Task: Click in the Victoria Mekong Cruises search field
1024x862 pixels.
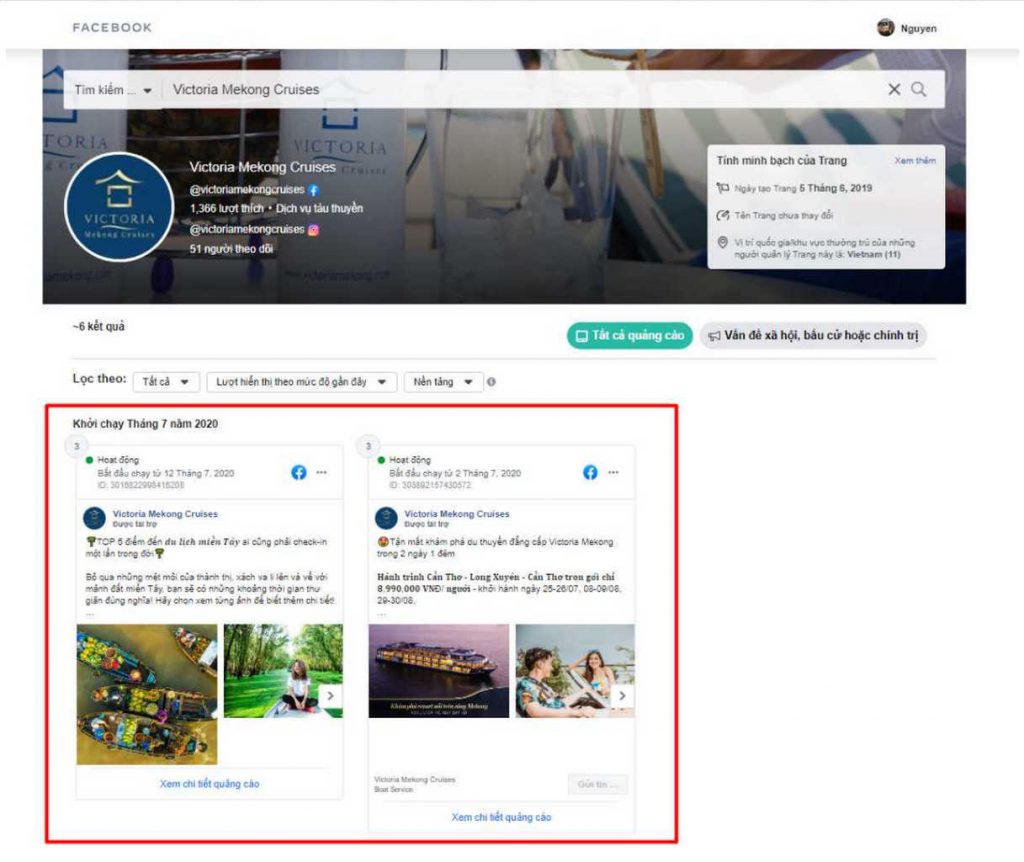Action: pos(522,89)
